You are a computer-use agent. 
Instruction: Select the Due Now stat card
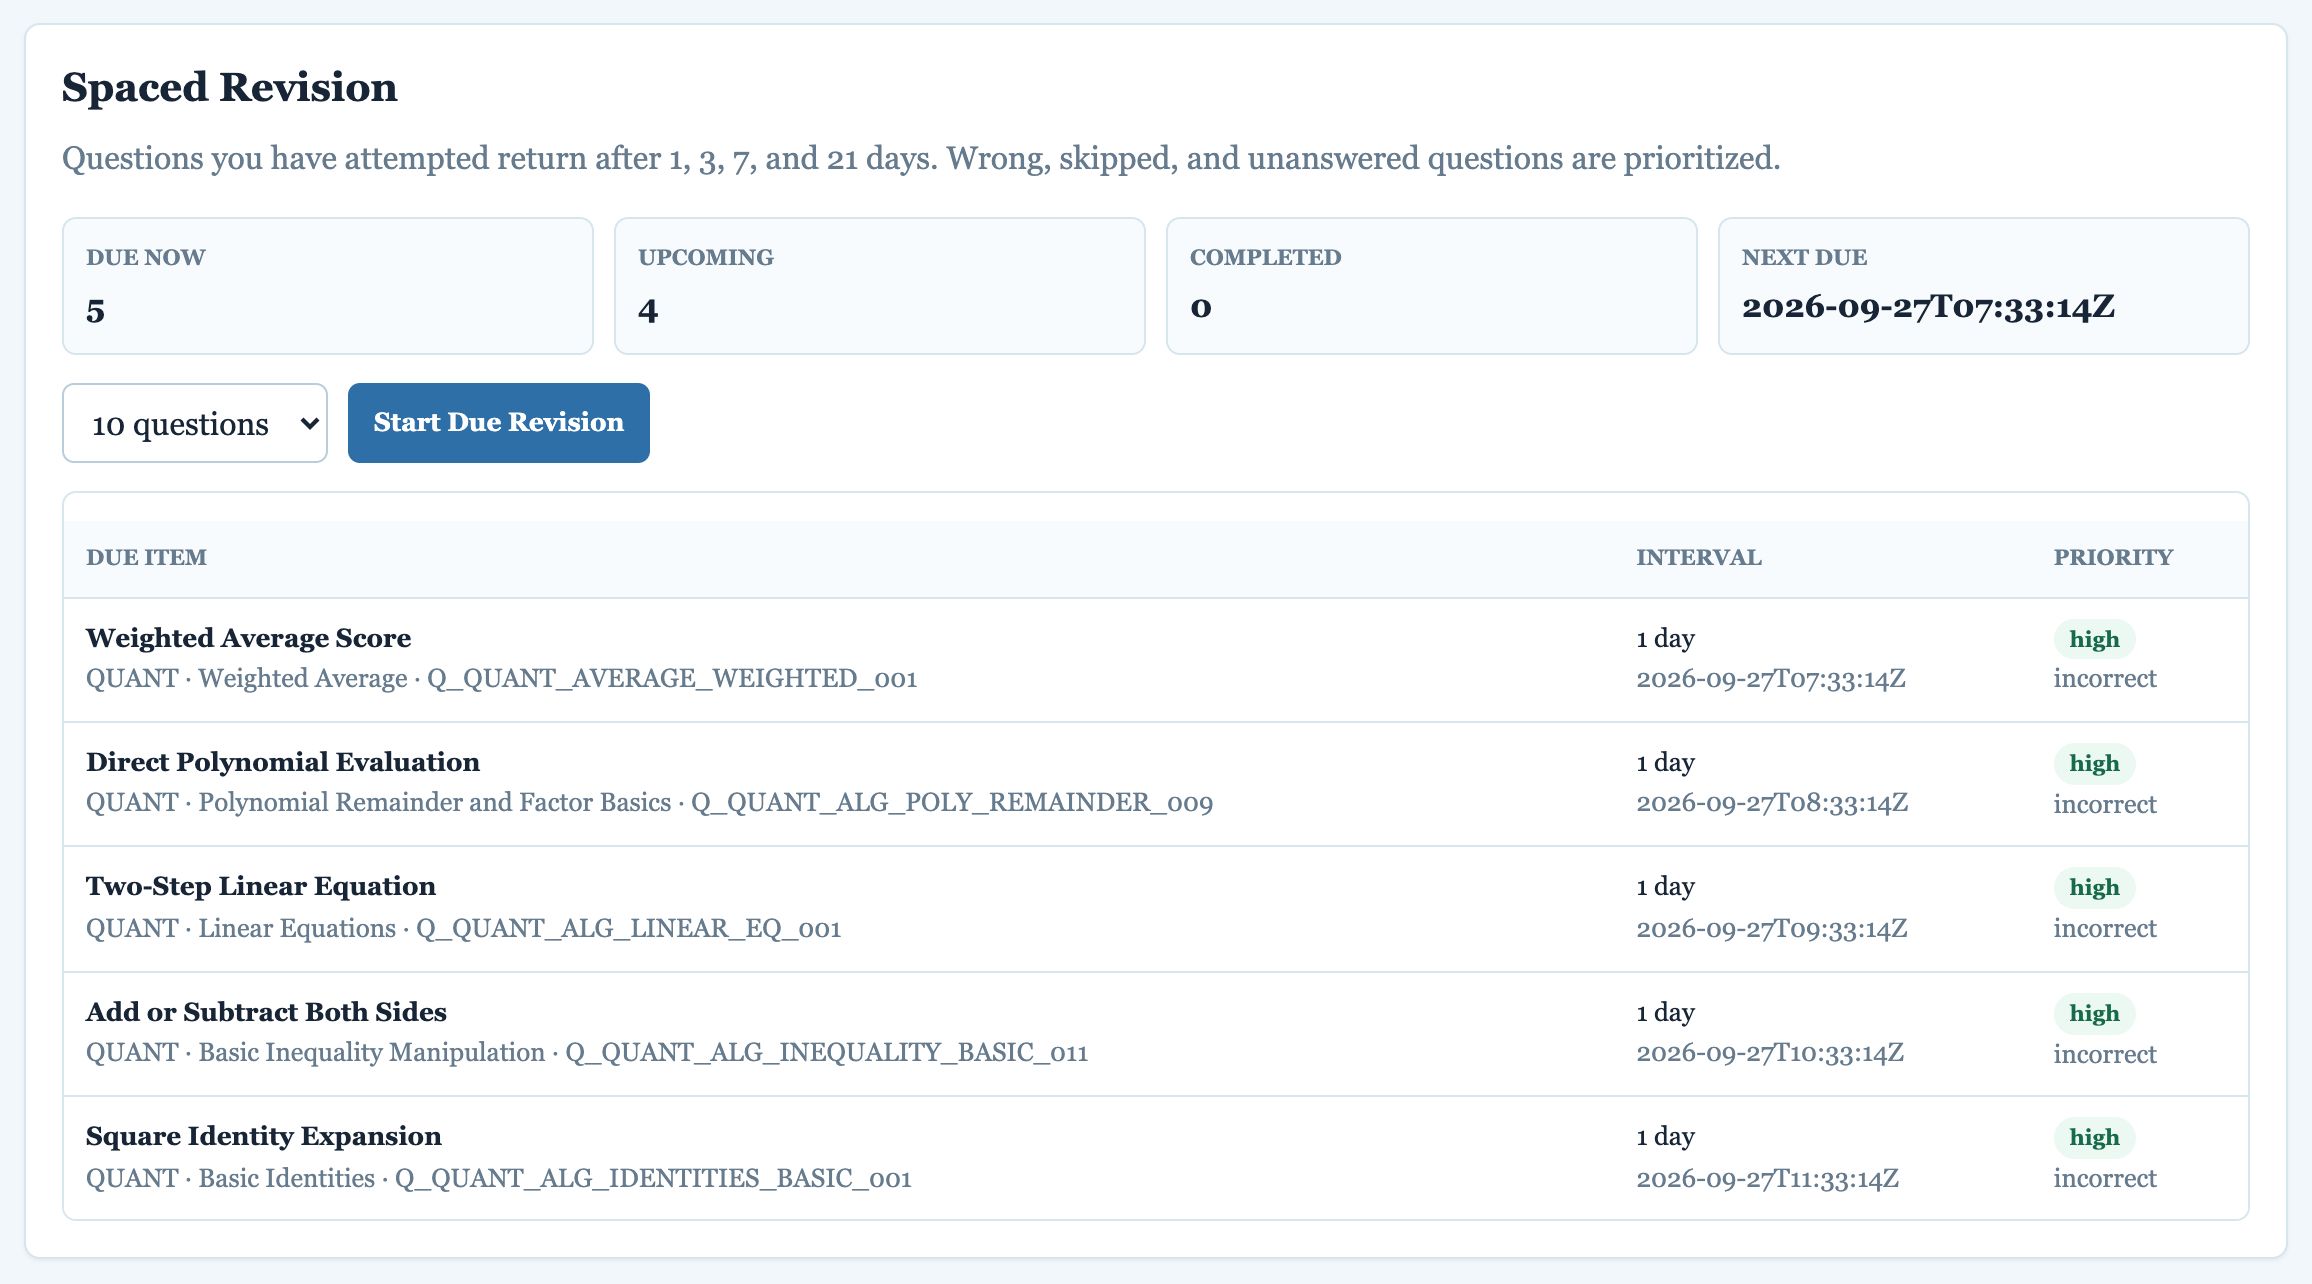328,286
